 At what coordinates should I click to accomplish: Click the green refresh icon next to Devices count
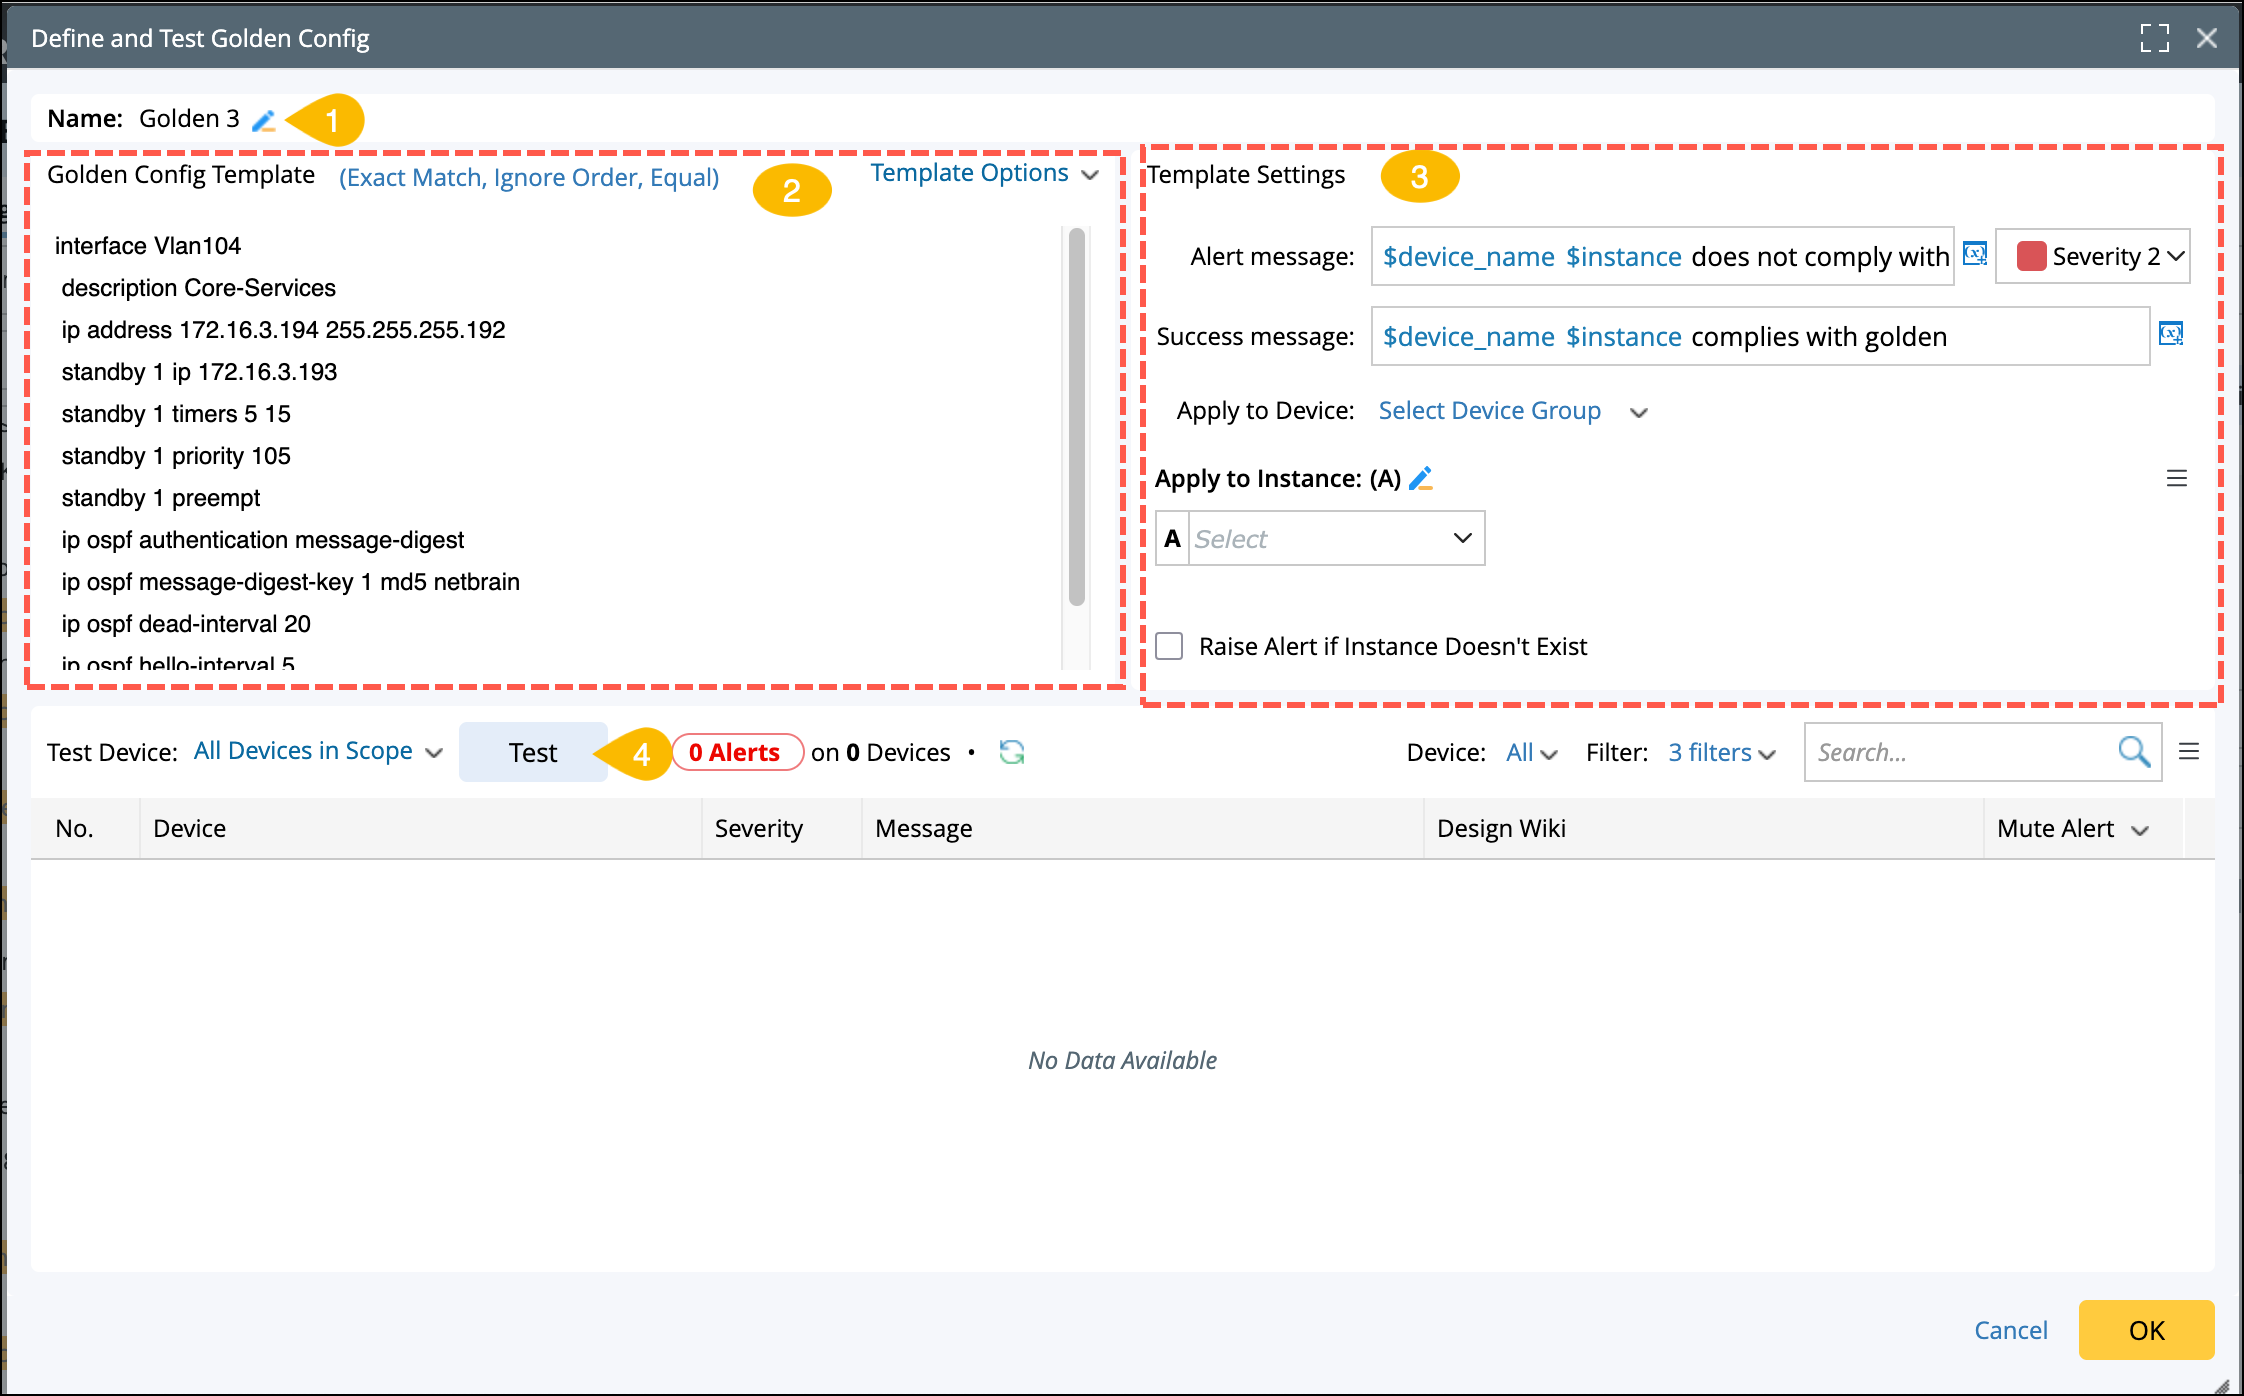click(x=1012, y=752)
